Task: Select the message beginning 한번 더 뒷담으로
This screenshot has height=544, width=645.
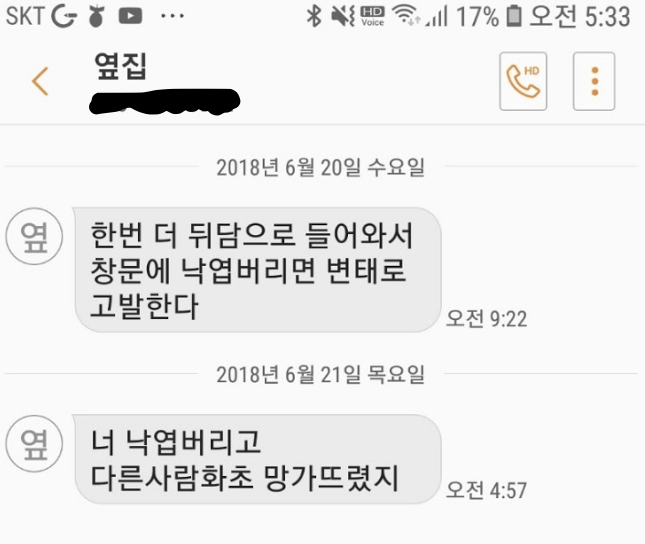Action: click(x=258, y=270)
